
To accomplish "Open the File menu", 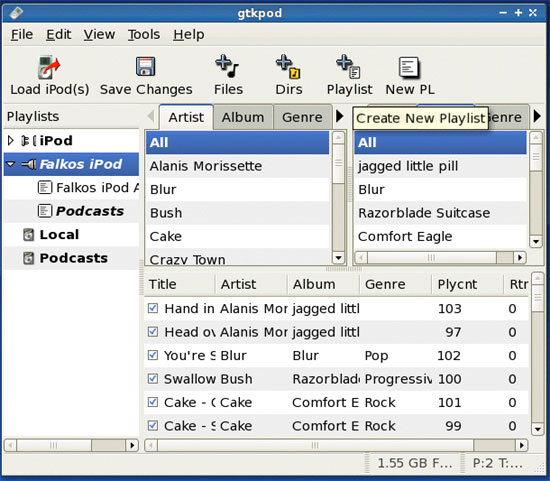I will click(22, 34).
